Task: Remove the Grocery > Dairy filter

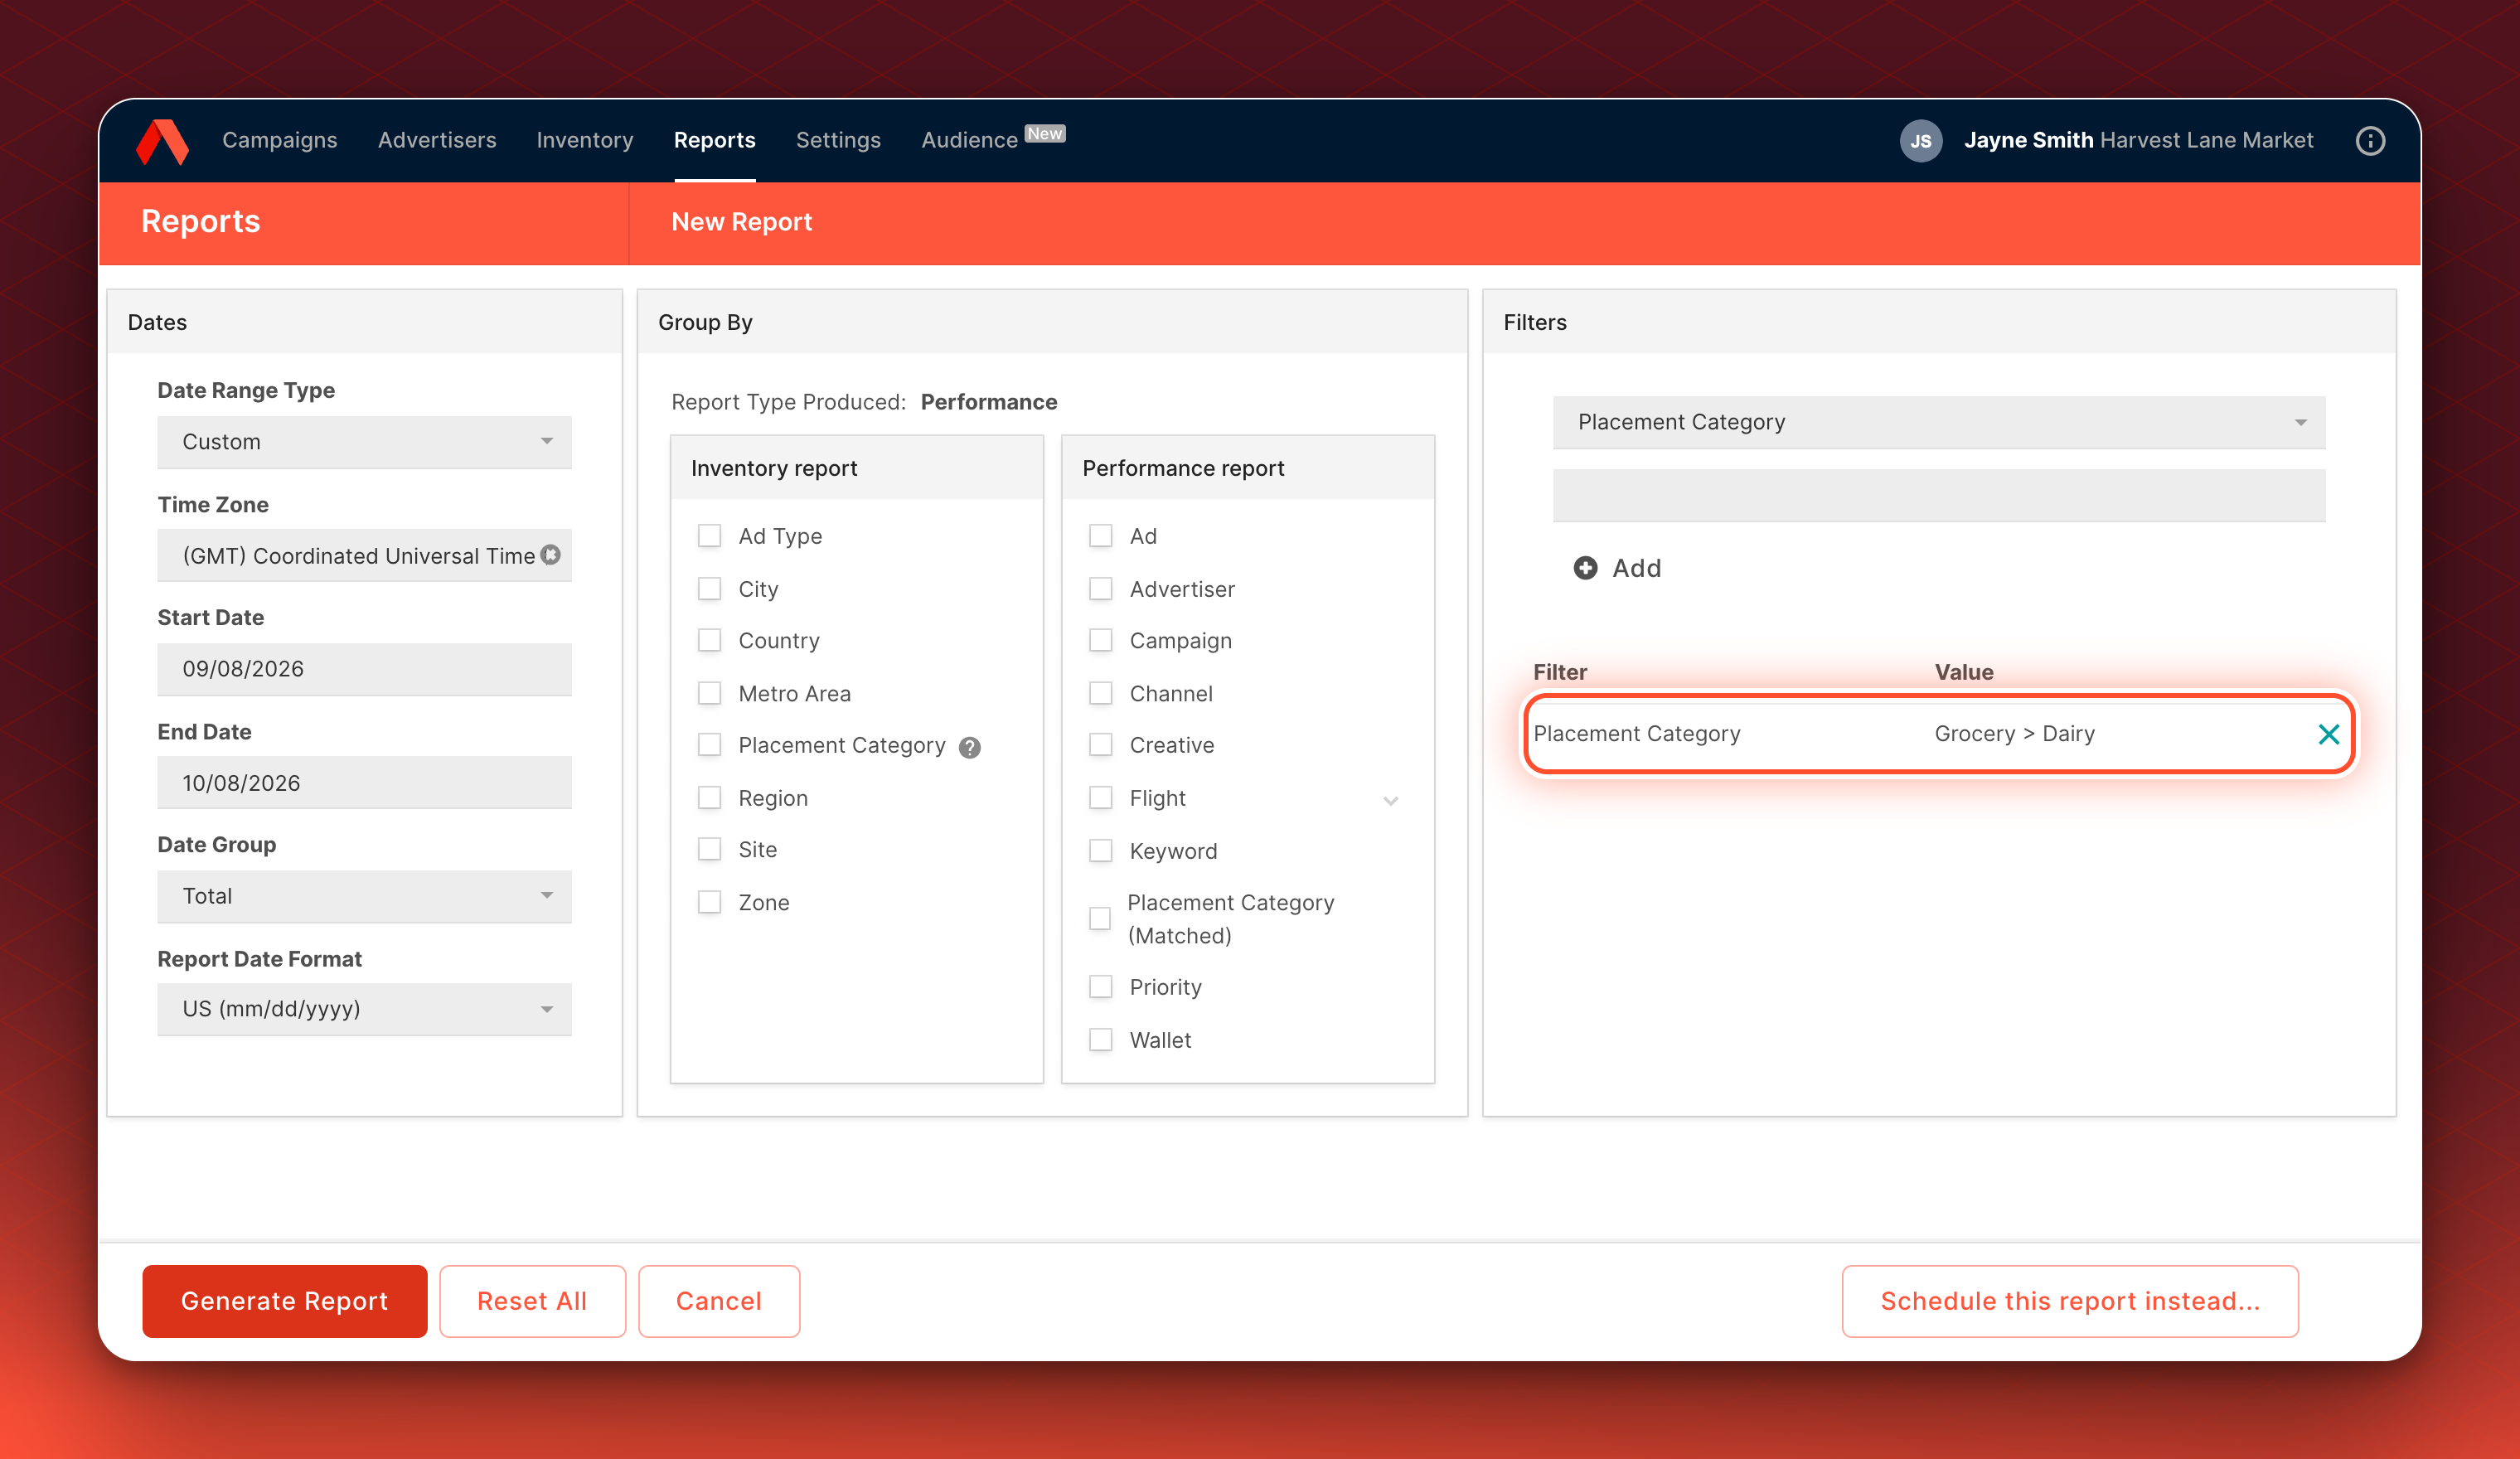Action: tap(2328, 734)
